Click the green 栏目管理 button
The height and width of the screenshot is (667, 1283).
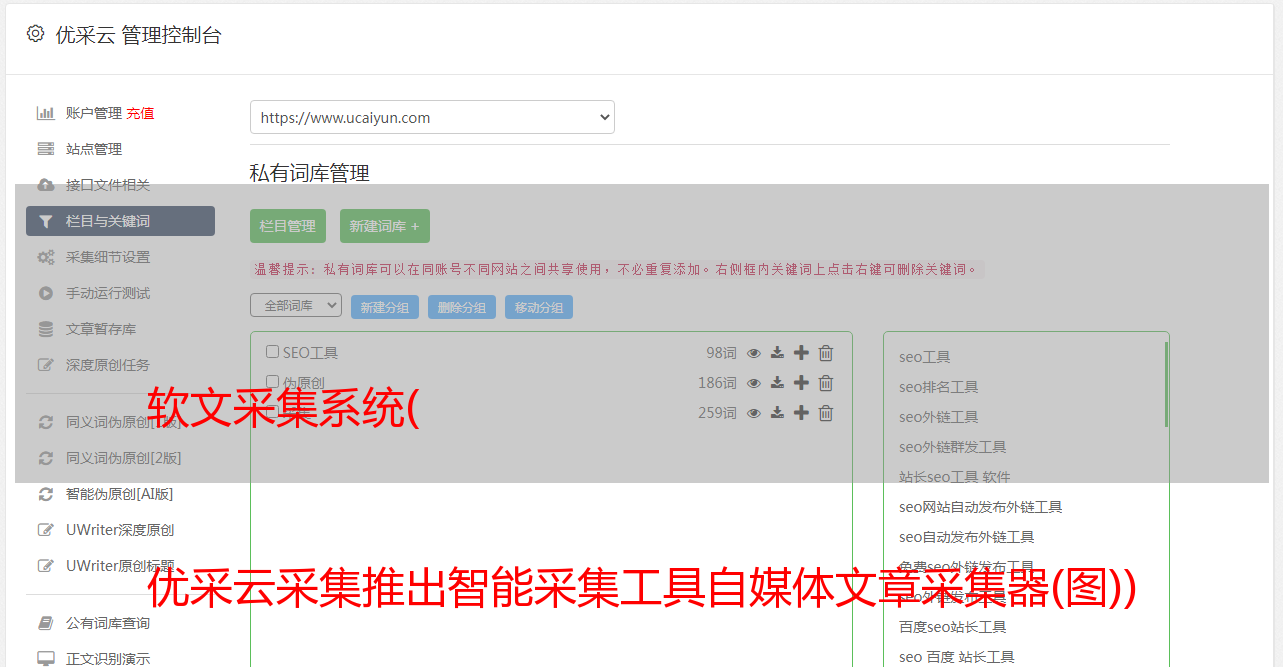coord(288,226)
